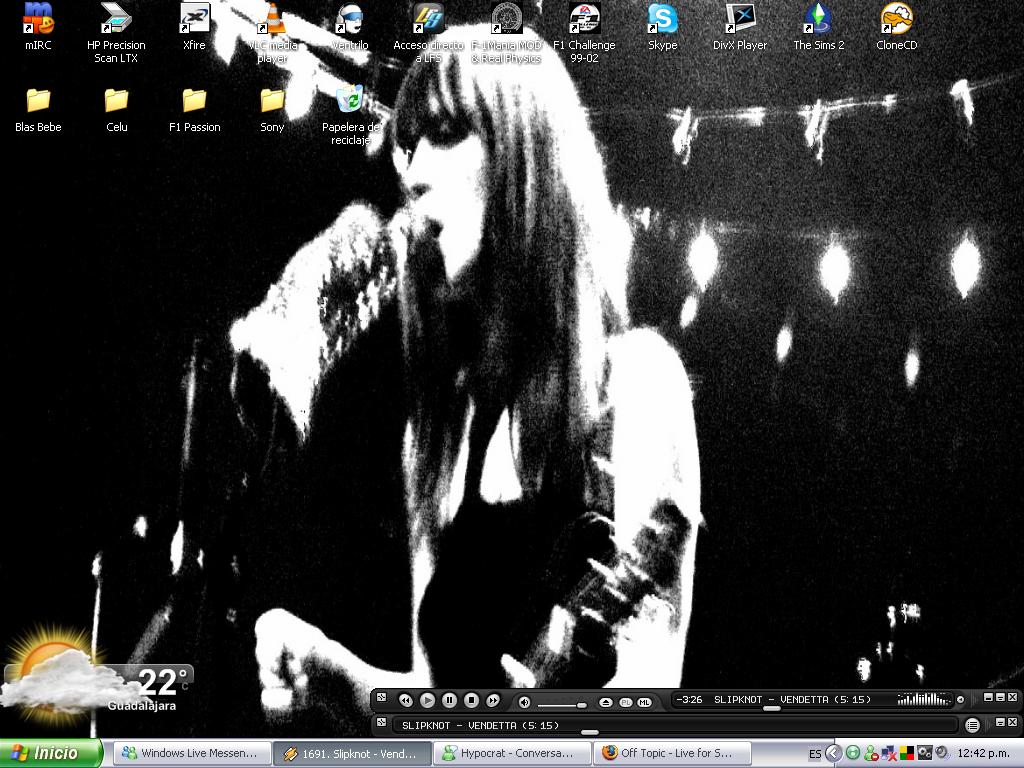Image resolution: width=1024 pixels, height=768 pixels.
Task: Click previous track in Winamp
Action: click(405, 700)
